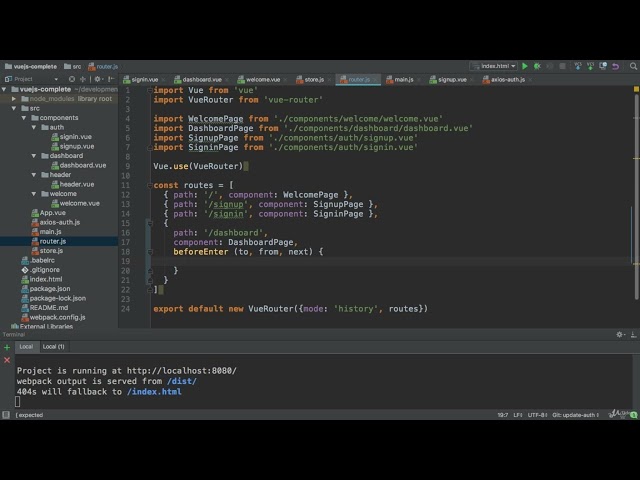Close the signin.vue editor tab
This screenshot has width=640, height=480.
pos(163,80)
